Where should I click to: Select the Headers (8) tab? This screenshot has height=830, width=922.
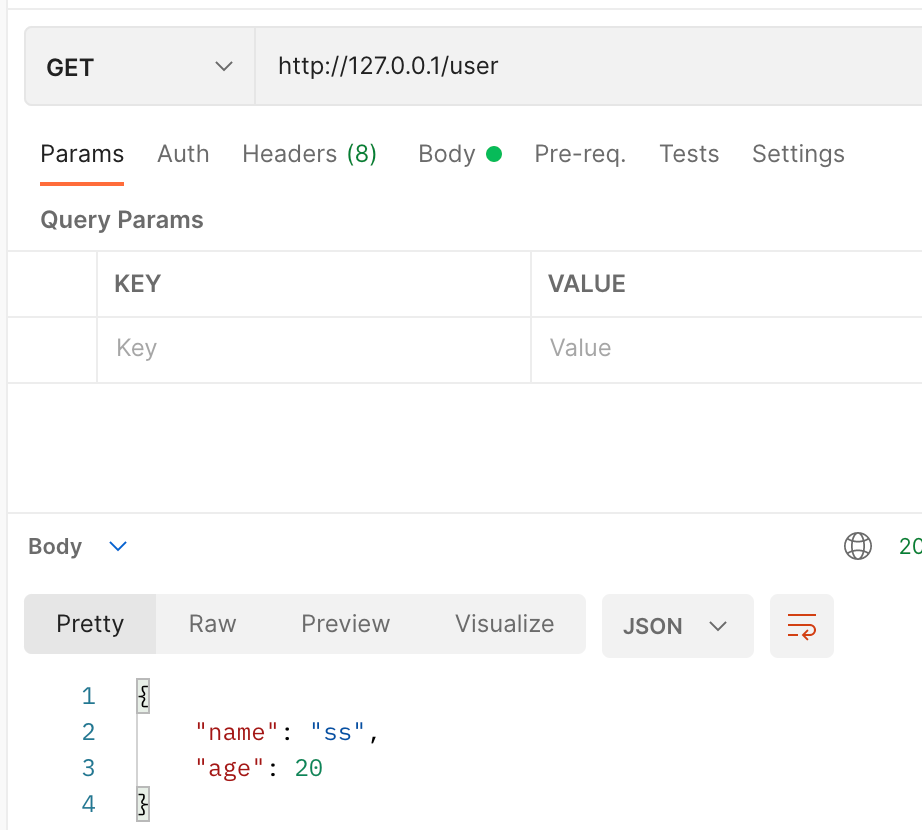[x=309, y=154]
